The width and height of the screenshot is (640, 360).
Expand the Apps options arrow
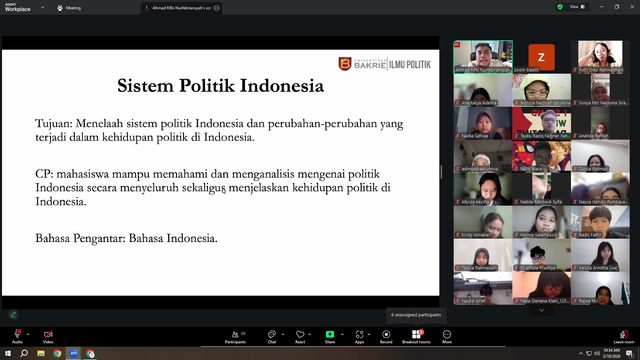coord(369,334)
